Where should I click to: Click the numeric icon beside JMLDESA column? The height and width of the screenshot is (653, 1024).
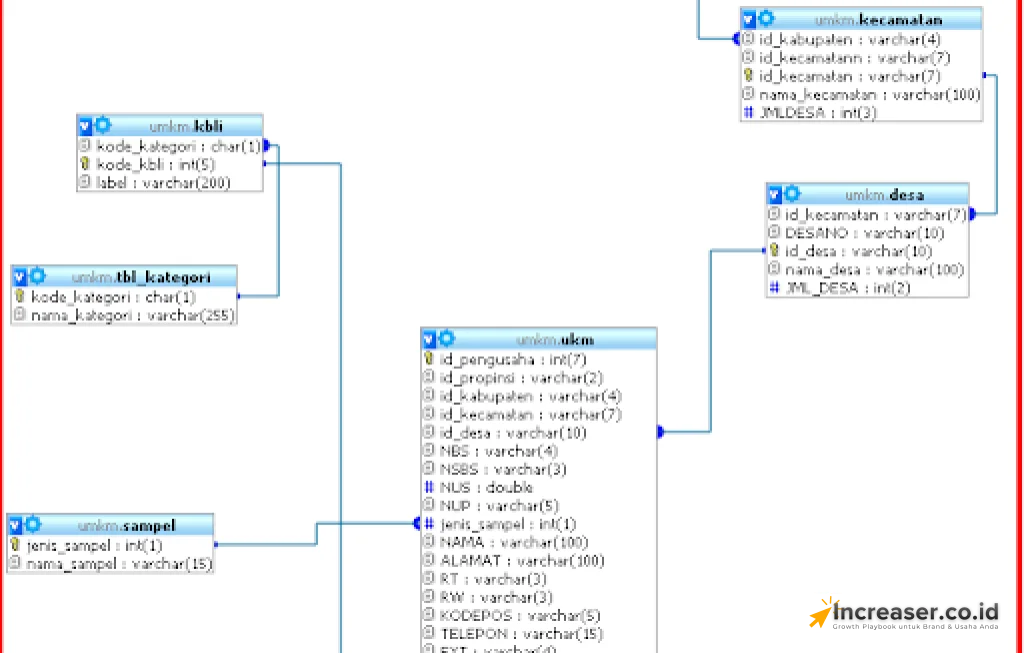pos(747,113)
